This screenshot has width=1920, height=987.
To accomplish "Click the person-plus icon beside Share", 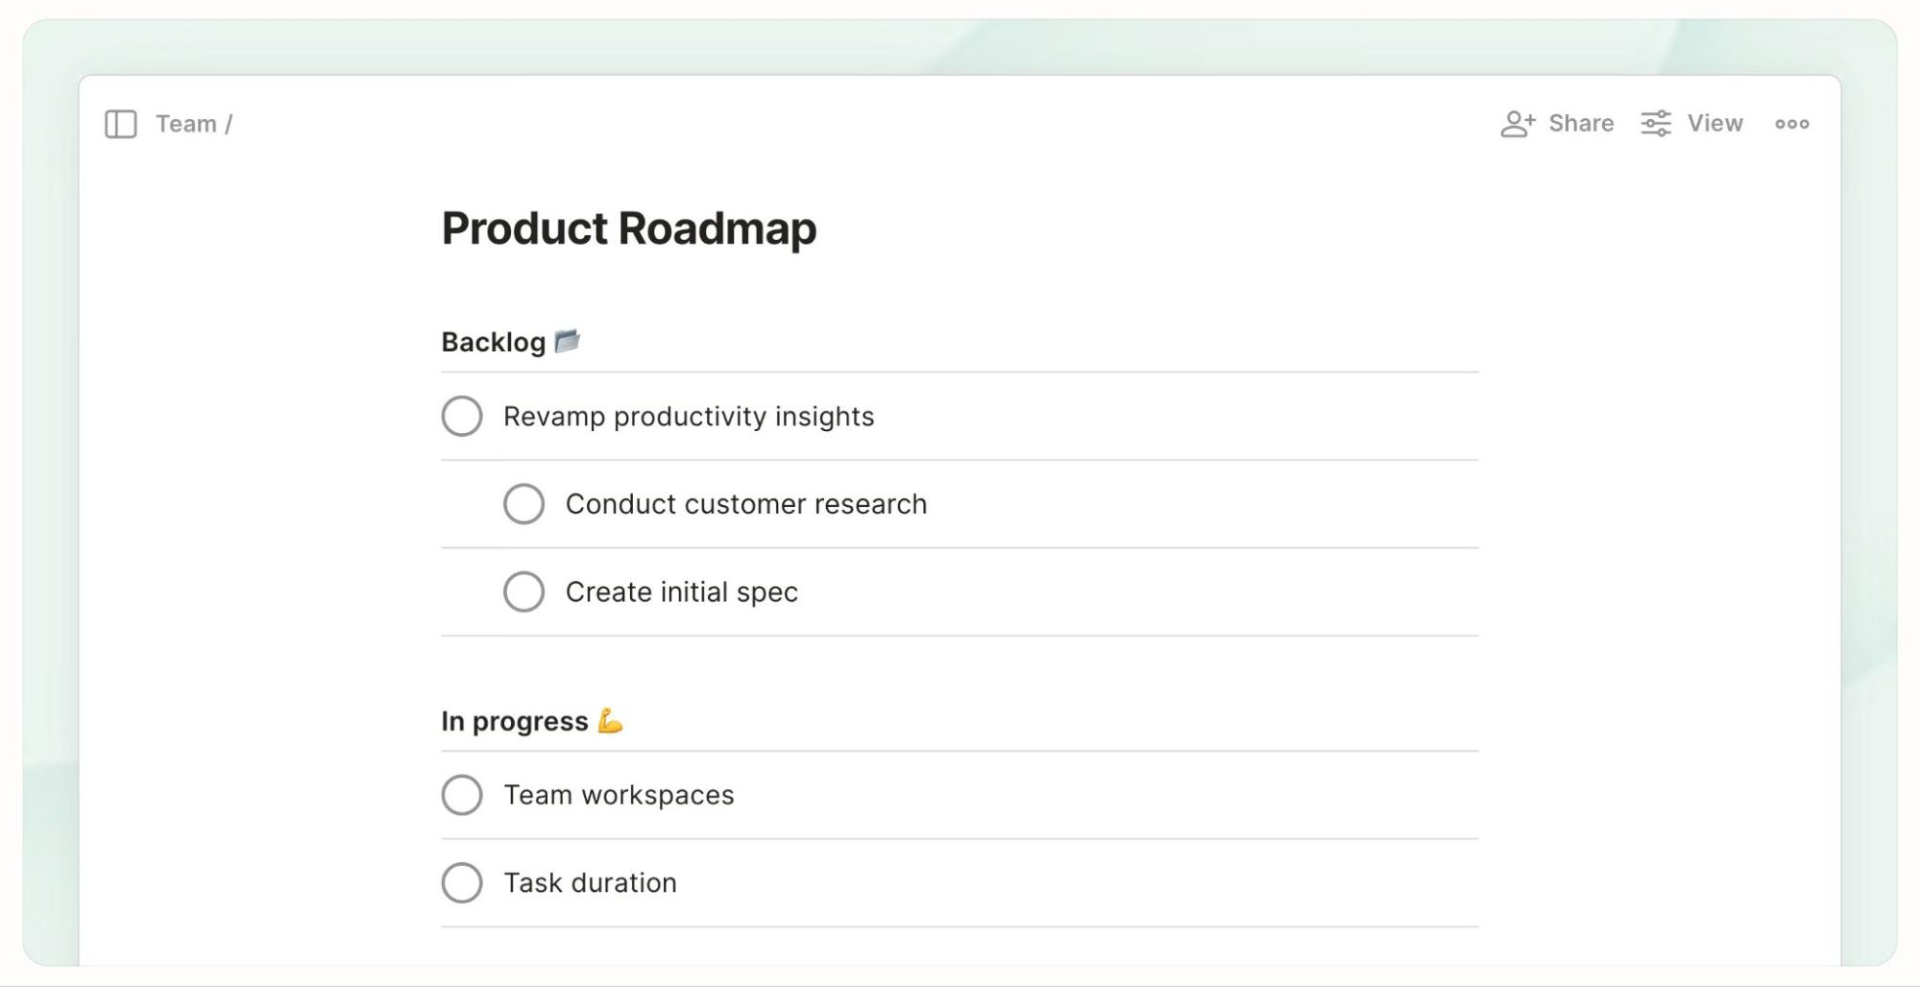I will pos(1517,124).
